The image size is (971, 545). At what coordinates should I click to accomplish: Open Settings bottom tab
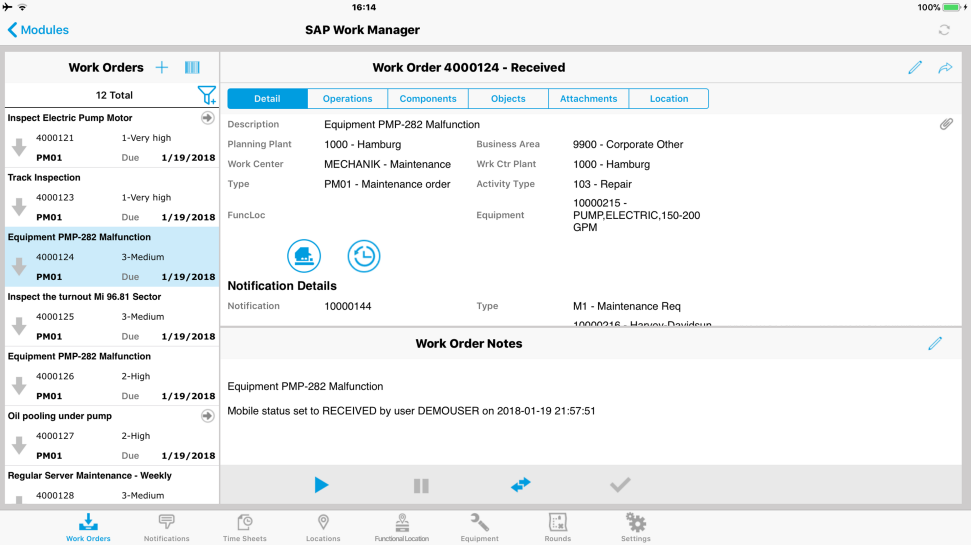[636, 528]
